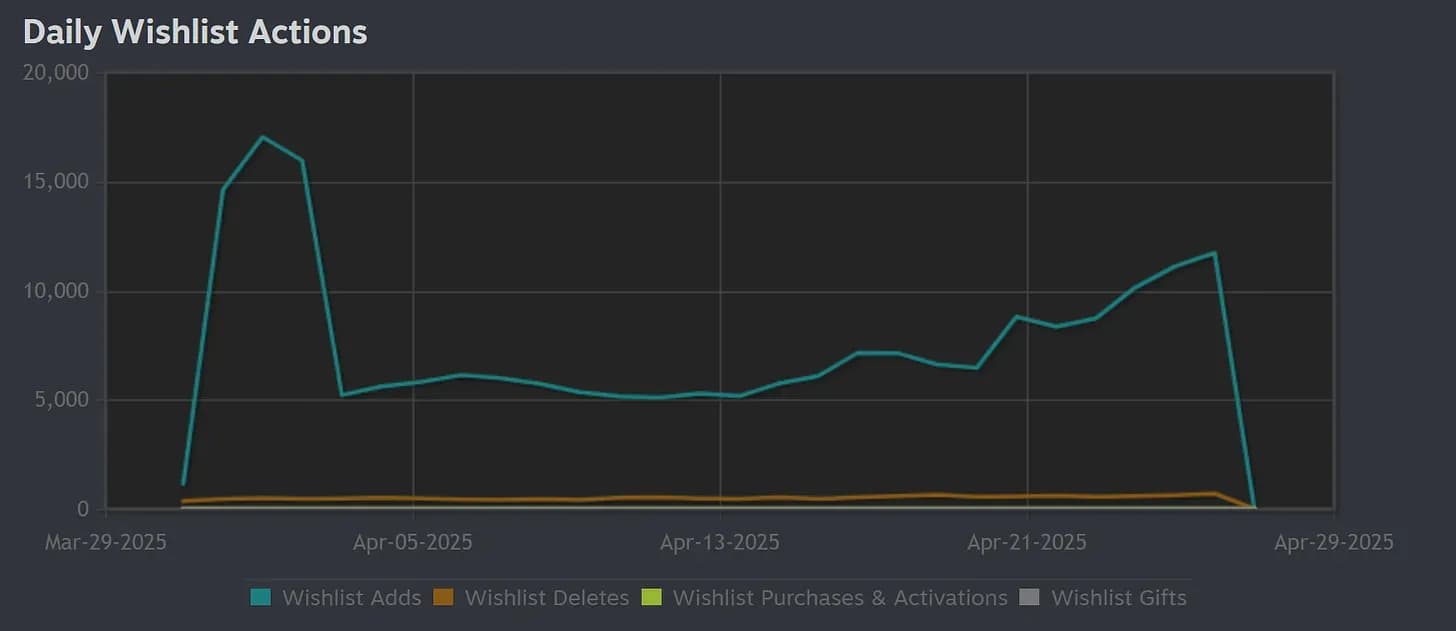The image size is (1456, 631).
Task: Click the Apr-21-2025 axis label
Action: tap(1028, 542)
